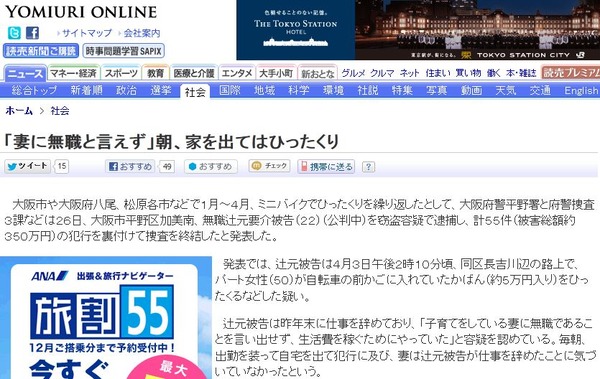Click the Facebook おすすめ button
This screenshot has width=600, height=379.
click(x=130, y=167)
